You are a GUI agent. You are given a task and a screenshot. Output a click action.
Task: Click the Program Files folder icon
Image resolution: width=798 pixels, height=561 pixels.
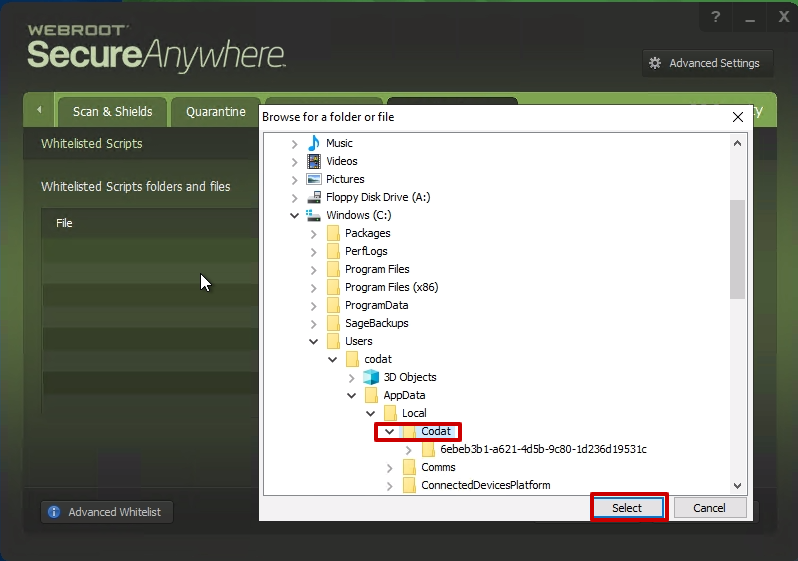tap(333, 269)
